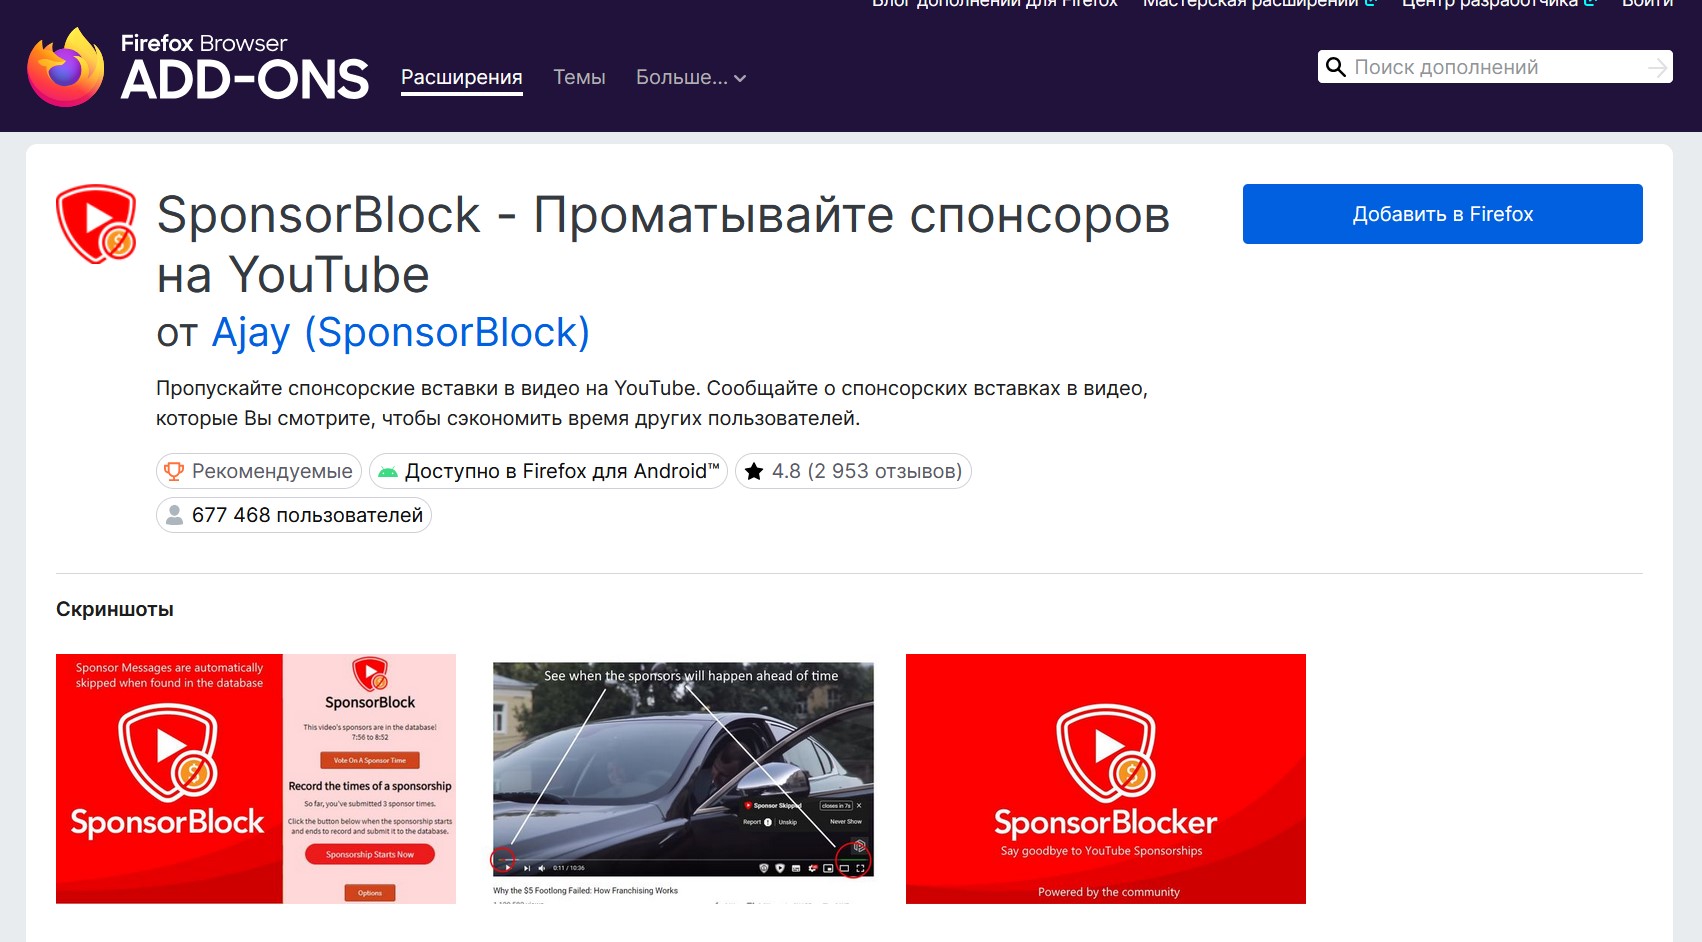
Task: Click the SponsorBlock extension shield icon
Action: (96, 223)
